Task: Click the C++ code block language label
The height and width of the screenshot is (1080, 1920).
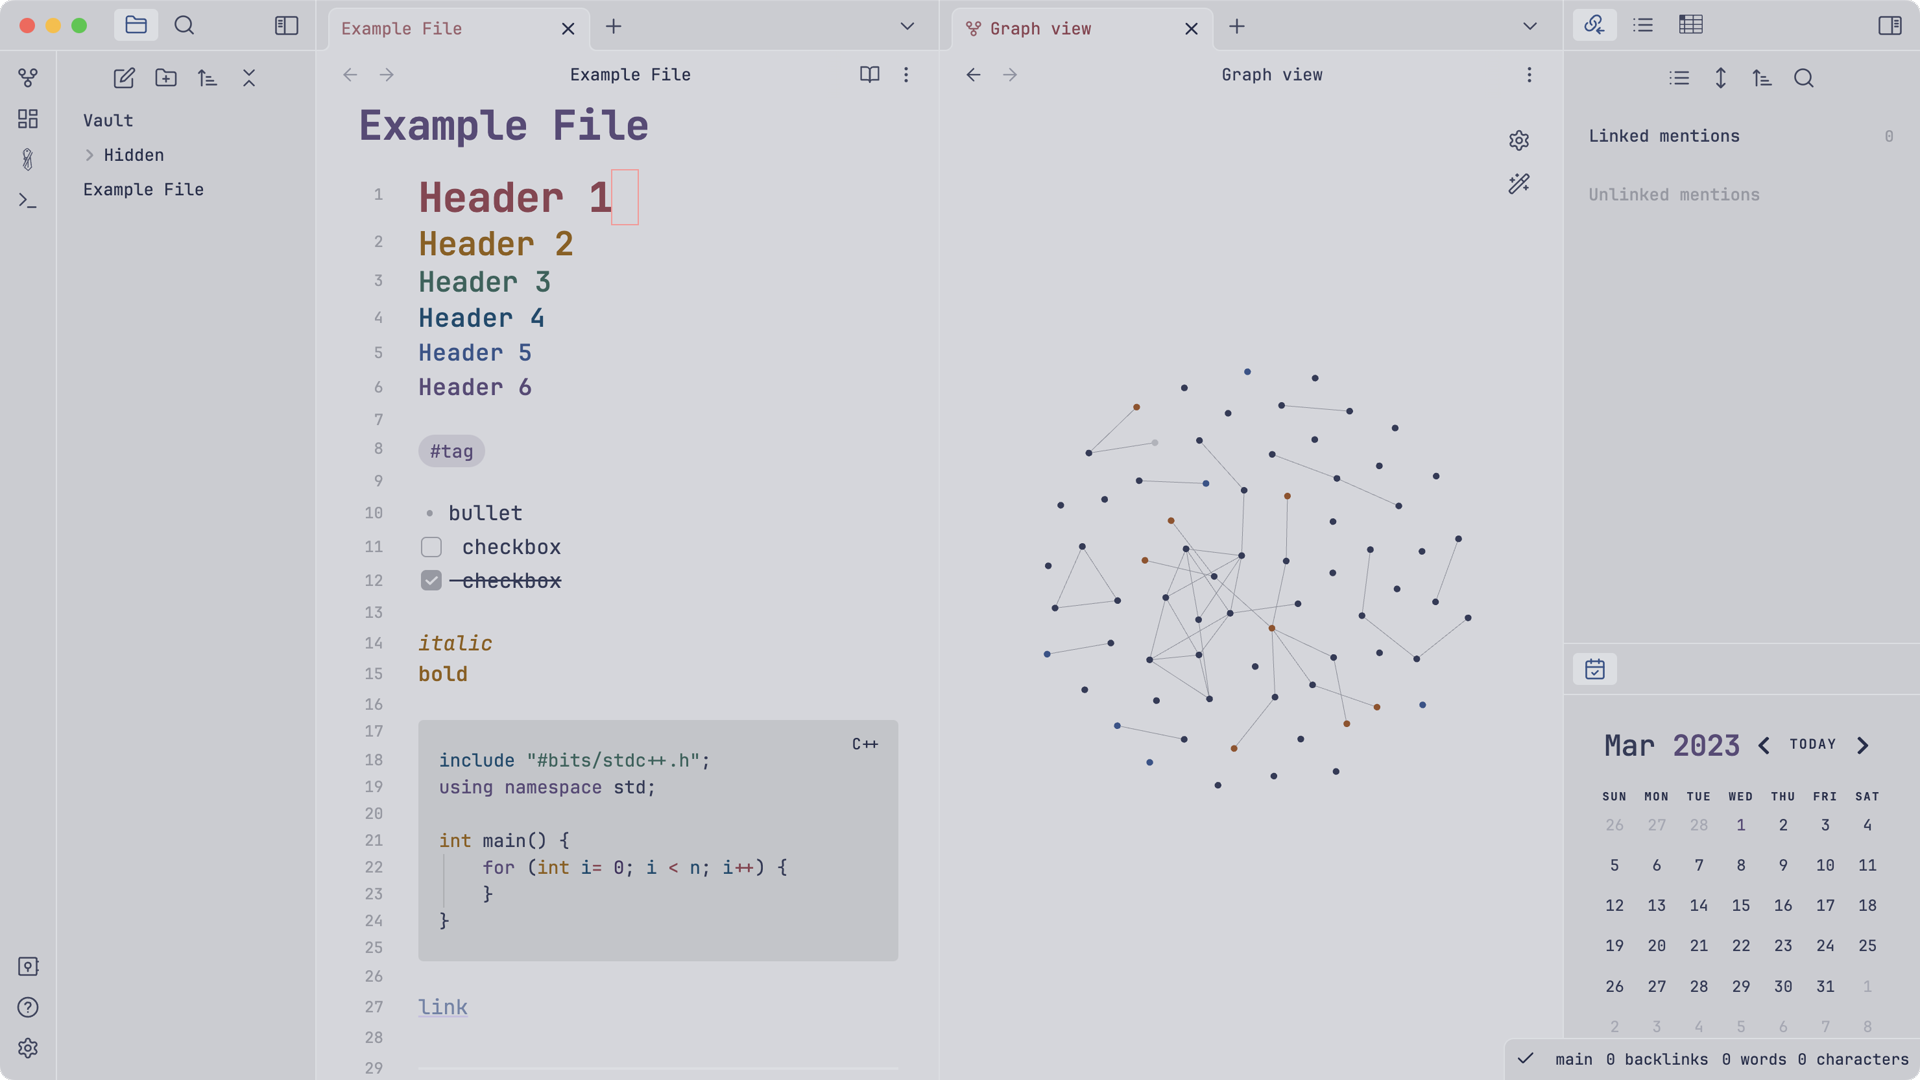Action: [x=865, y=744]
